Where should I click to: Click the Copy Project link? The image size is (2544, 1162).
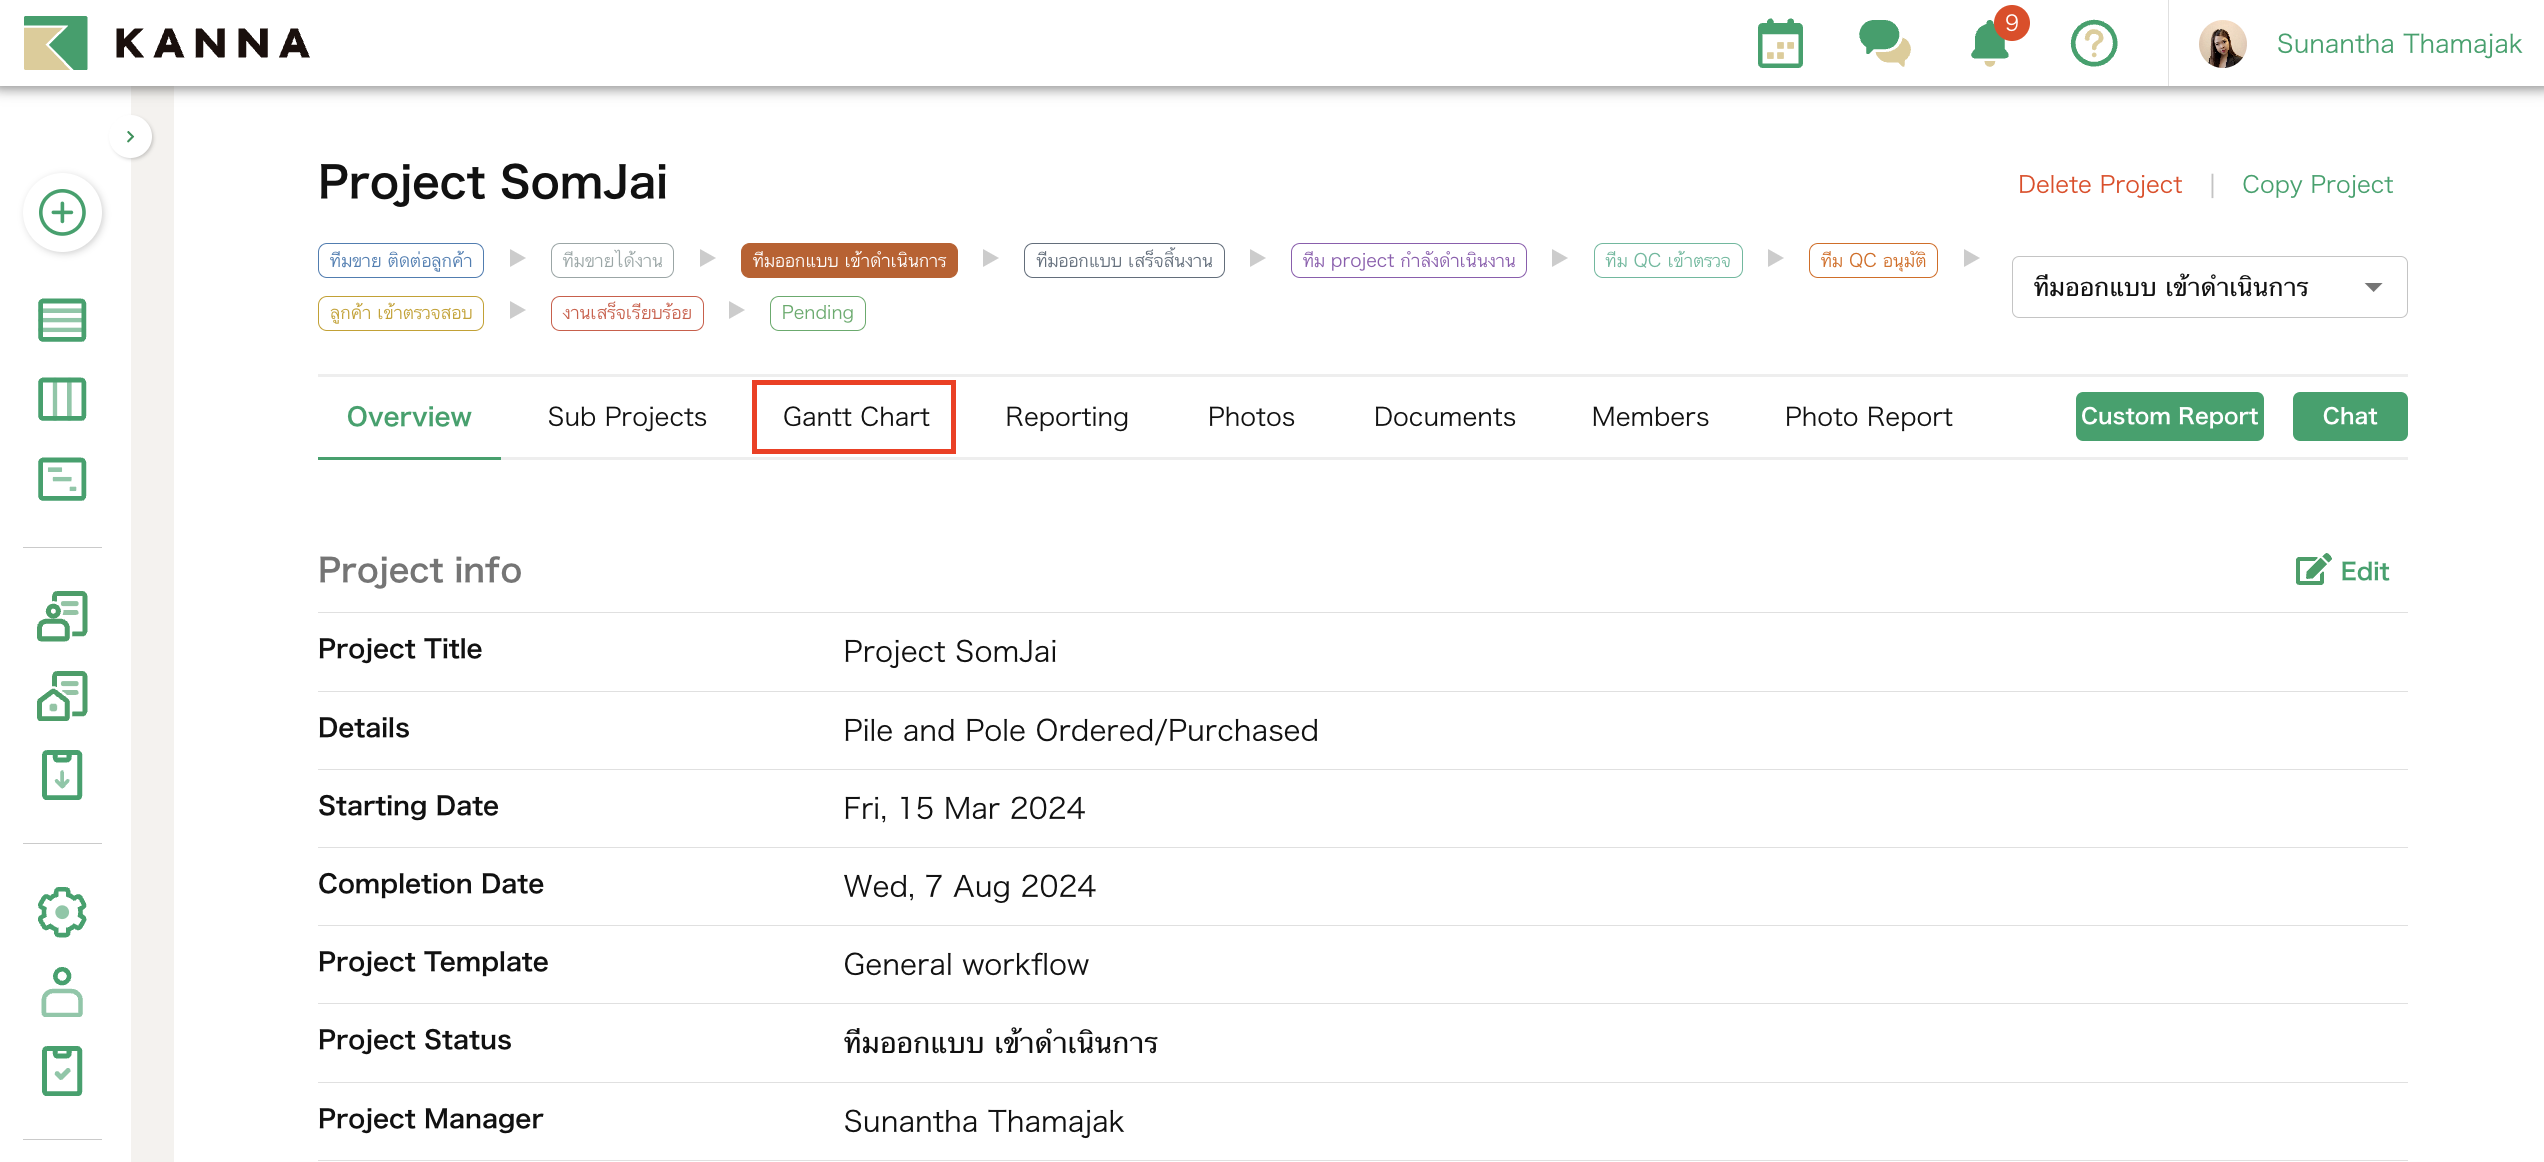(x=2317, y=184)
